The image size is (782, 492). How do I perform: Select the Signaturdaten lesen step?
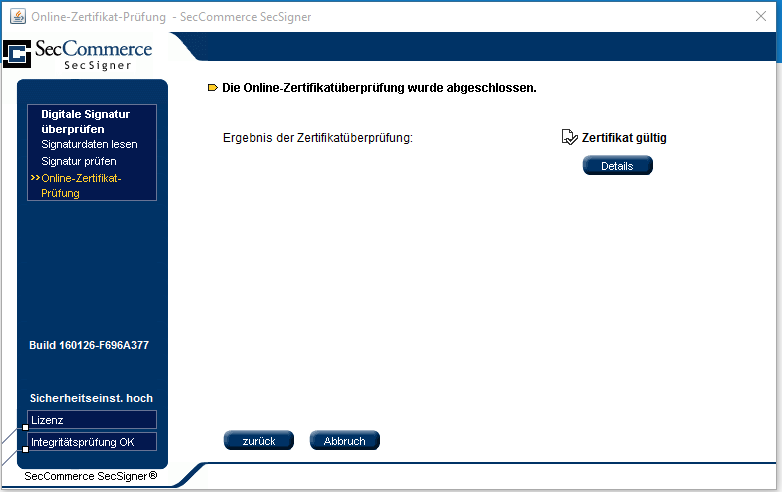[89, 145]
